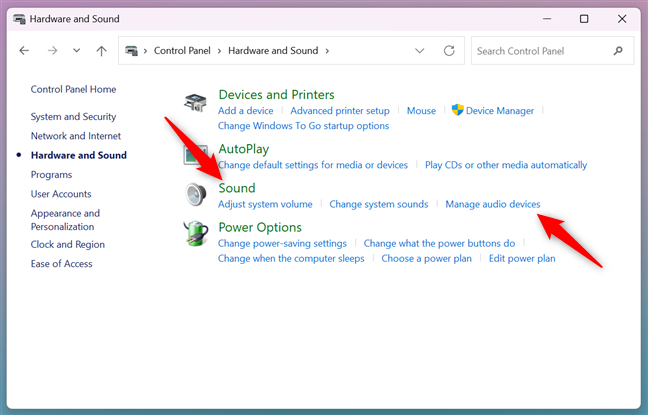The width and height of the screenshot is (648, 415).
Task: Click Manage audio devices
Action: coord(493,204)
